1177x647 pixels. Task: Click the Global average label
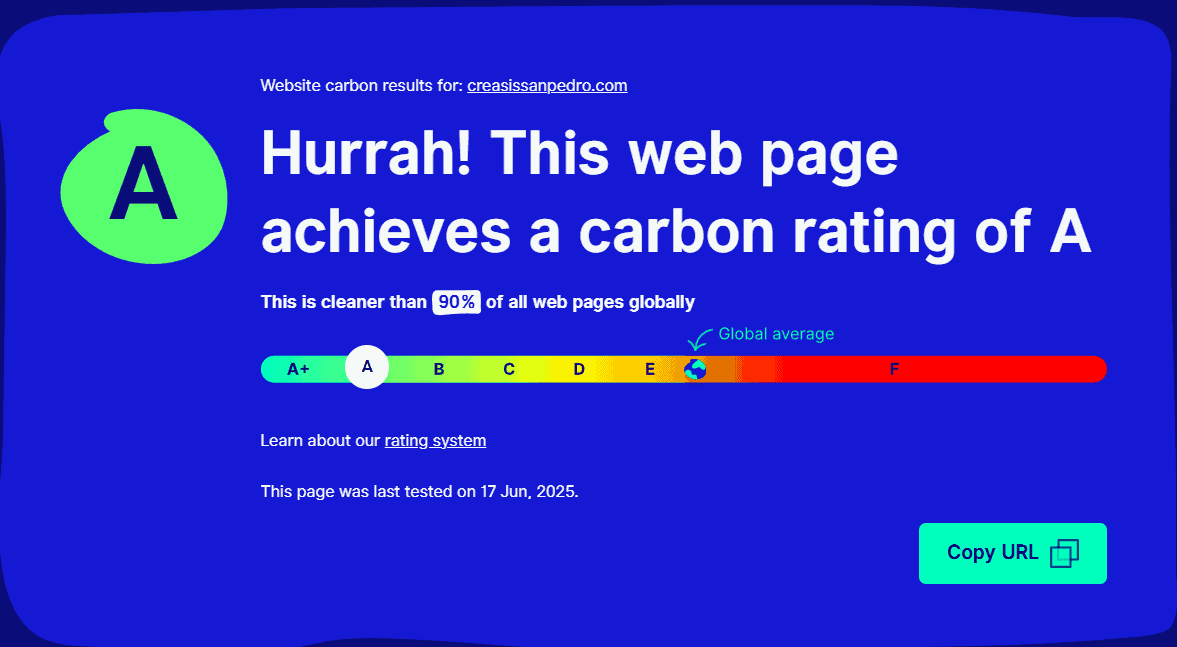coord(776,334)
